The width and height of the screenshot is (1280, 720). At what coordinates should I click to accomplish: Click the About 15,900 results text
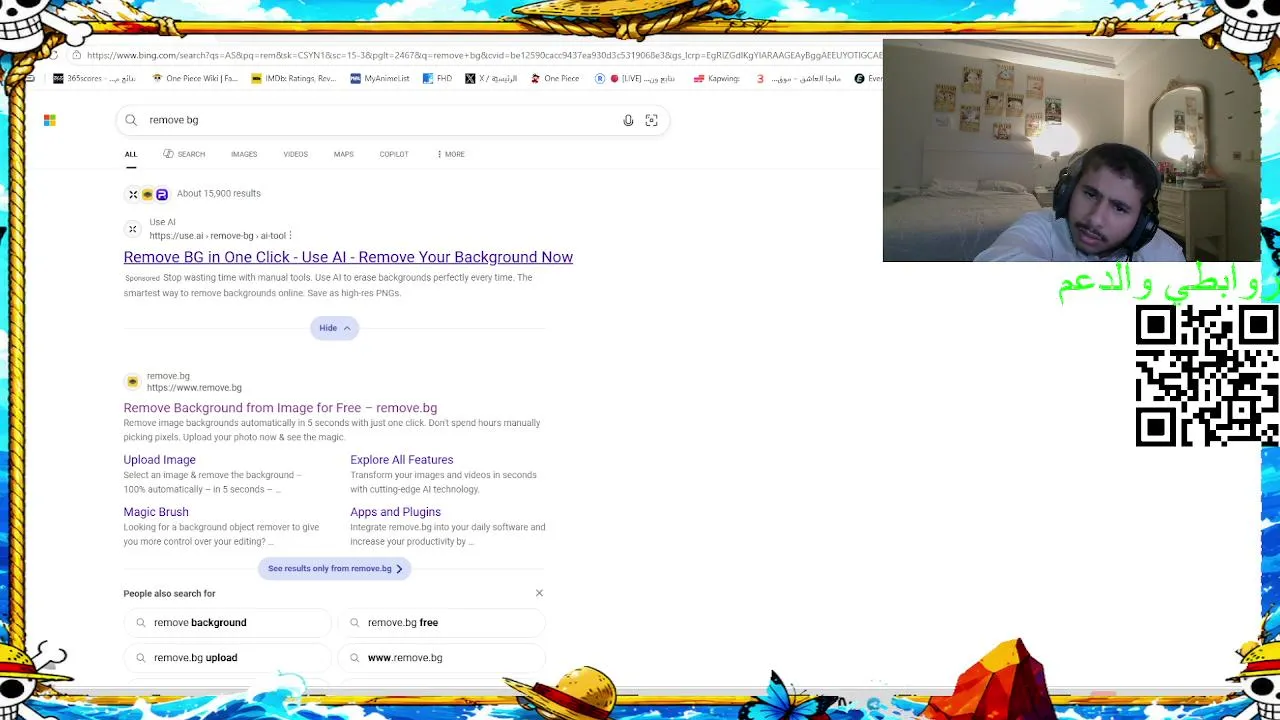[x=218, y=194]
